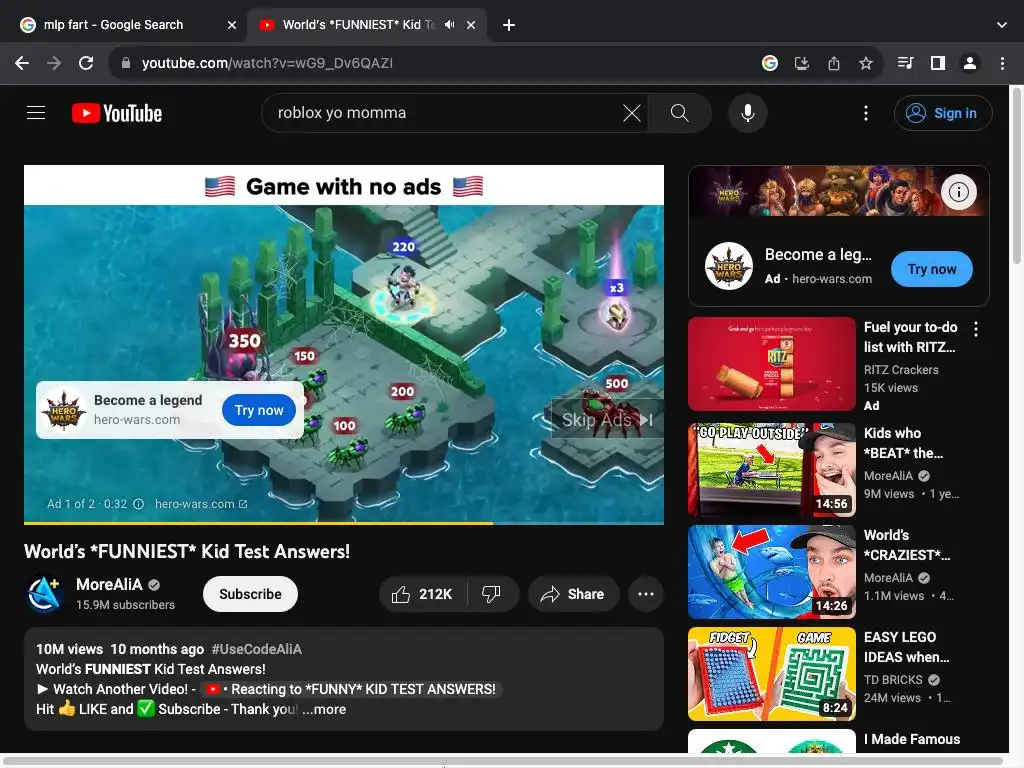The width and height of the screenshot is (1024, 768).
Task: Click Become a leg... ad title
Action: (x=818, y=255)
